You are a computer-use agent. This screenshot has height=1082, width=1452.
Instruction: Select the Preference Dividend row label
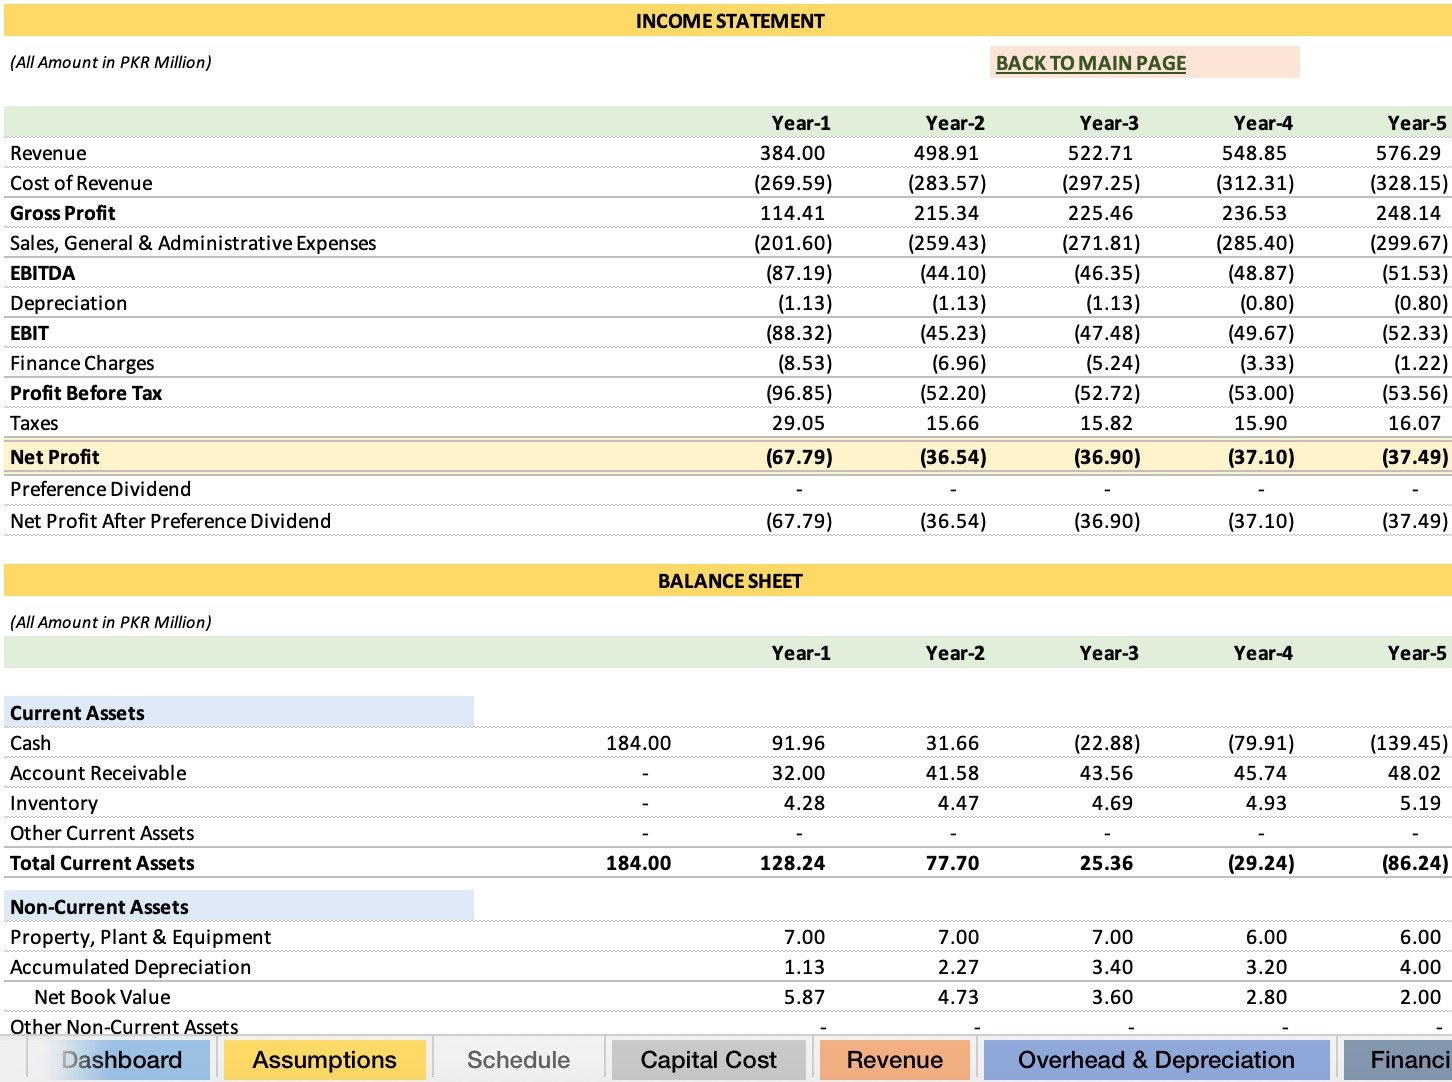coord(100,489)
